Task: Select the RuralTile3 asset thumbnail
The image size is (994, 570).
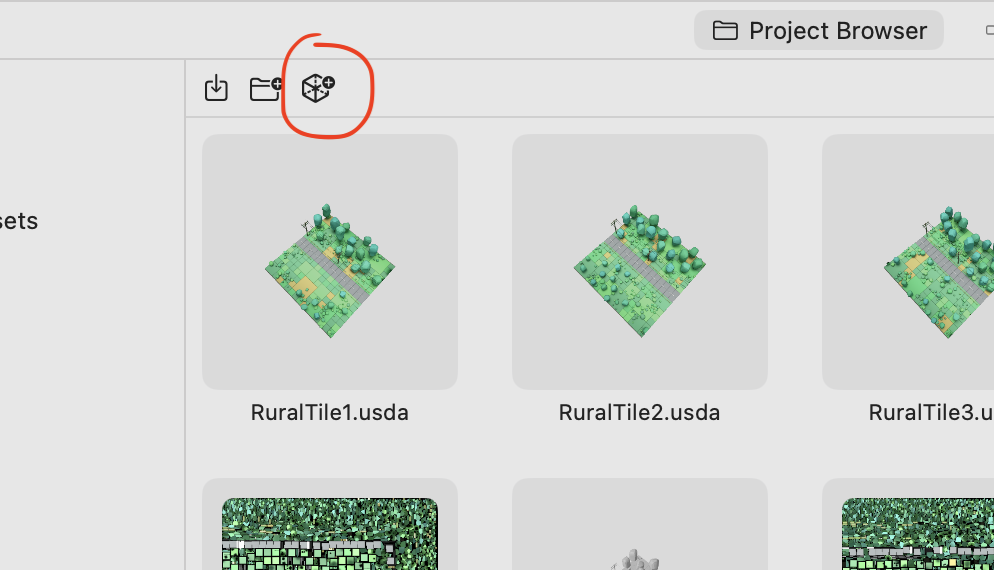Action: [908, 262]
